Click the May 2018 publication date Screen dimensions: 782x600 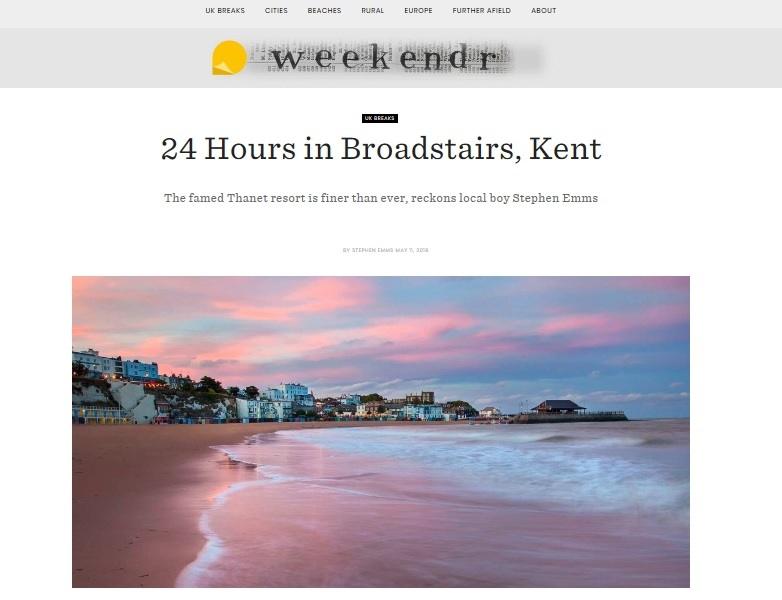[x=412, y=250]
